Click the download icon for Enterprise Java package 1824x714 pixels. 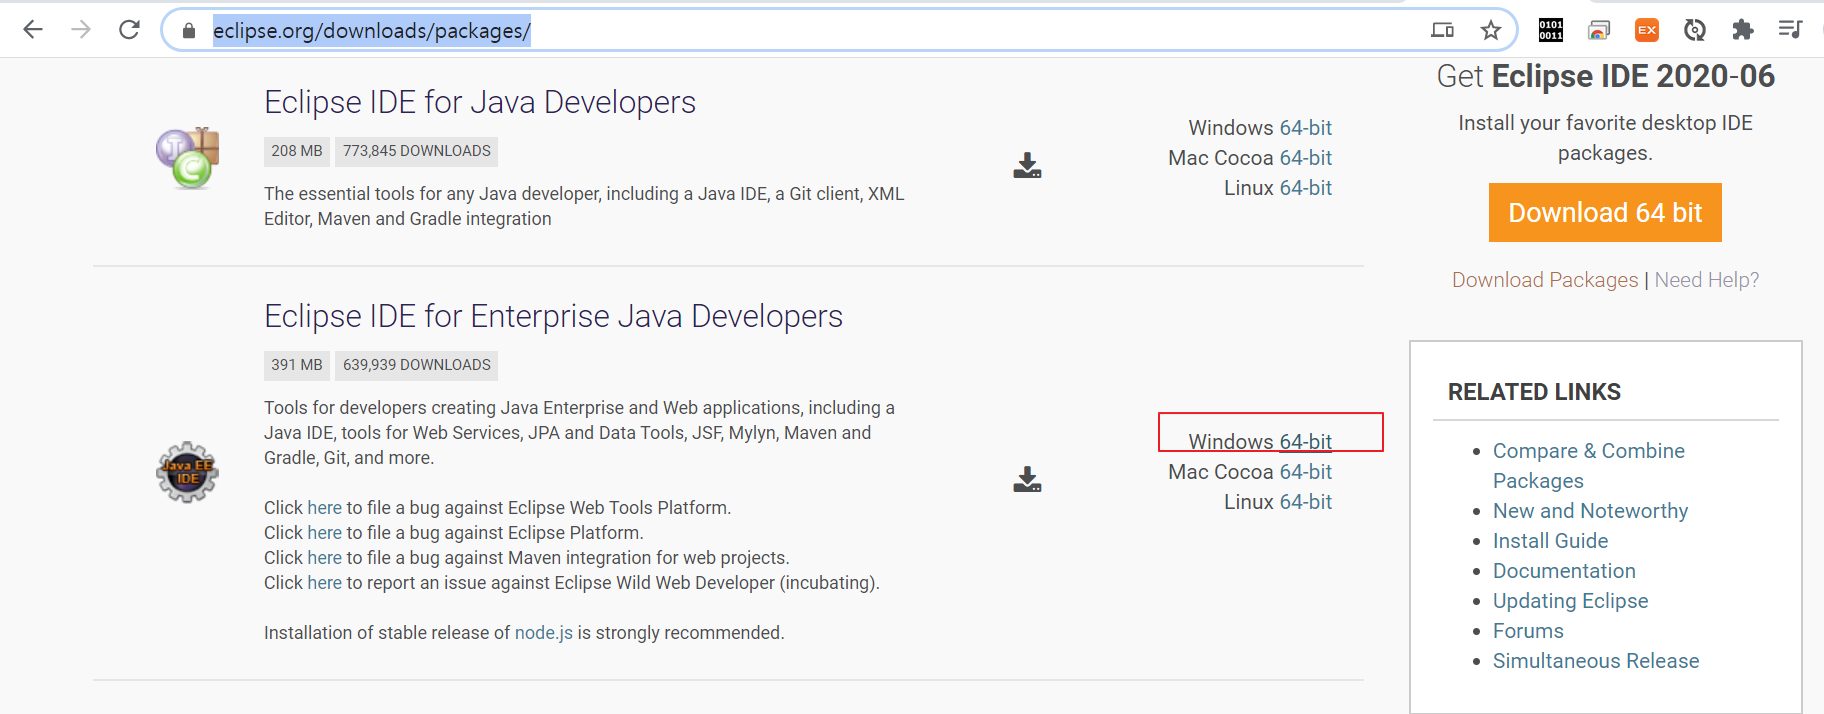1027,479
